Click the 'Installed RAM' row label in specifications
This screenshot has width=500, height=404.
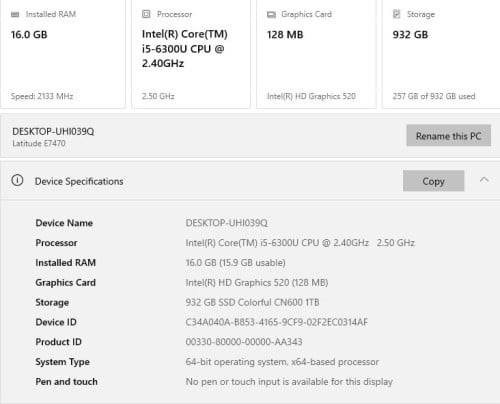66,263
